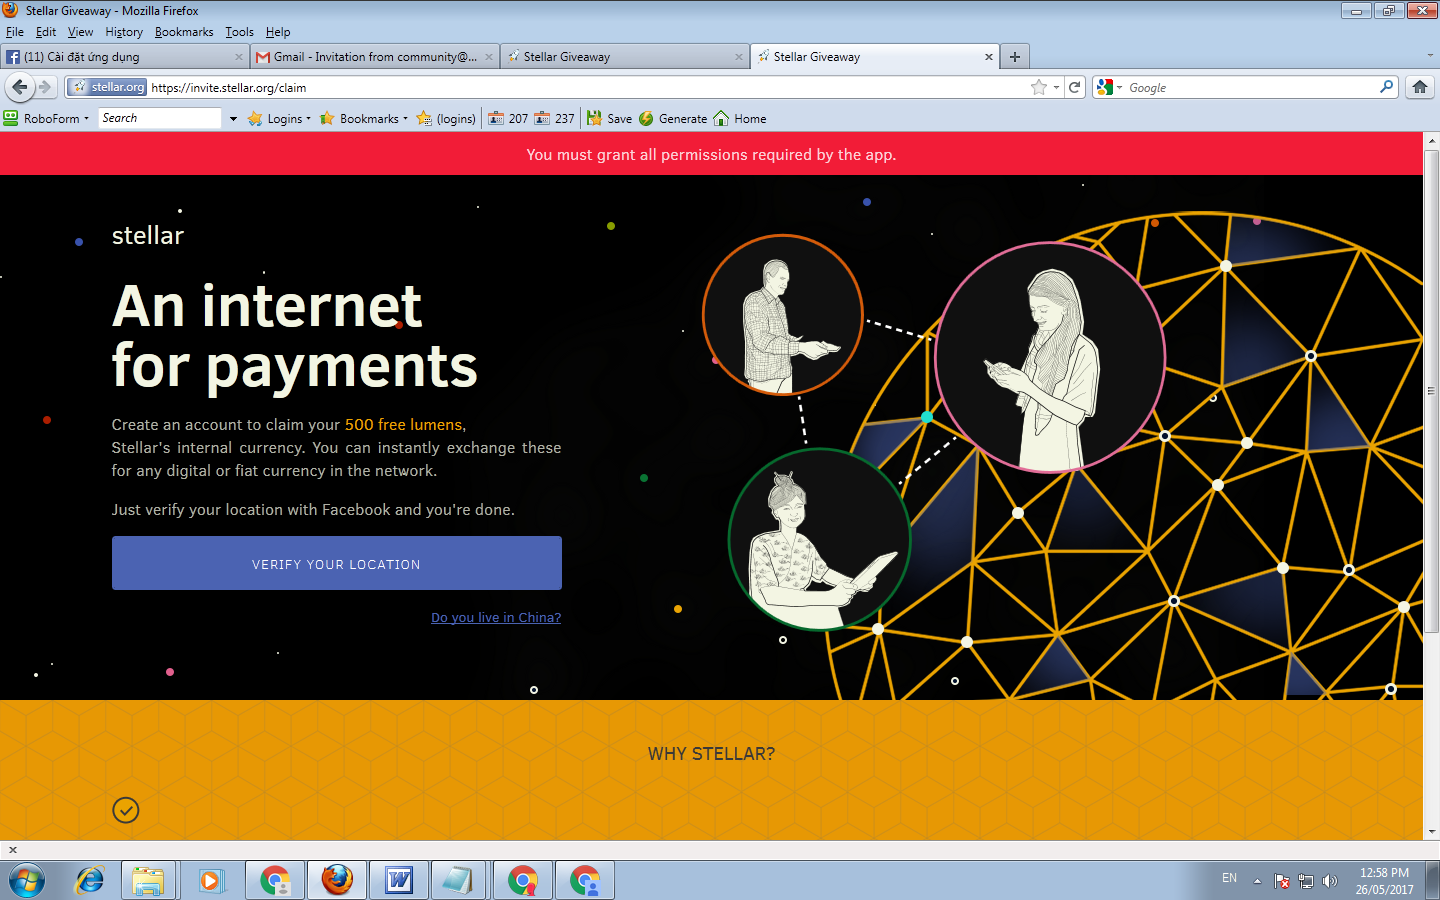Open the list-all-tabs dropdown arrow
Viewport: 1440px width, 900px height.
click(x=1430, y=56)
